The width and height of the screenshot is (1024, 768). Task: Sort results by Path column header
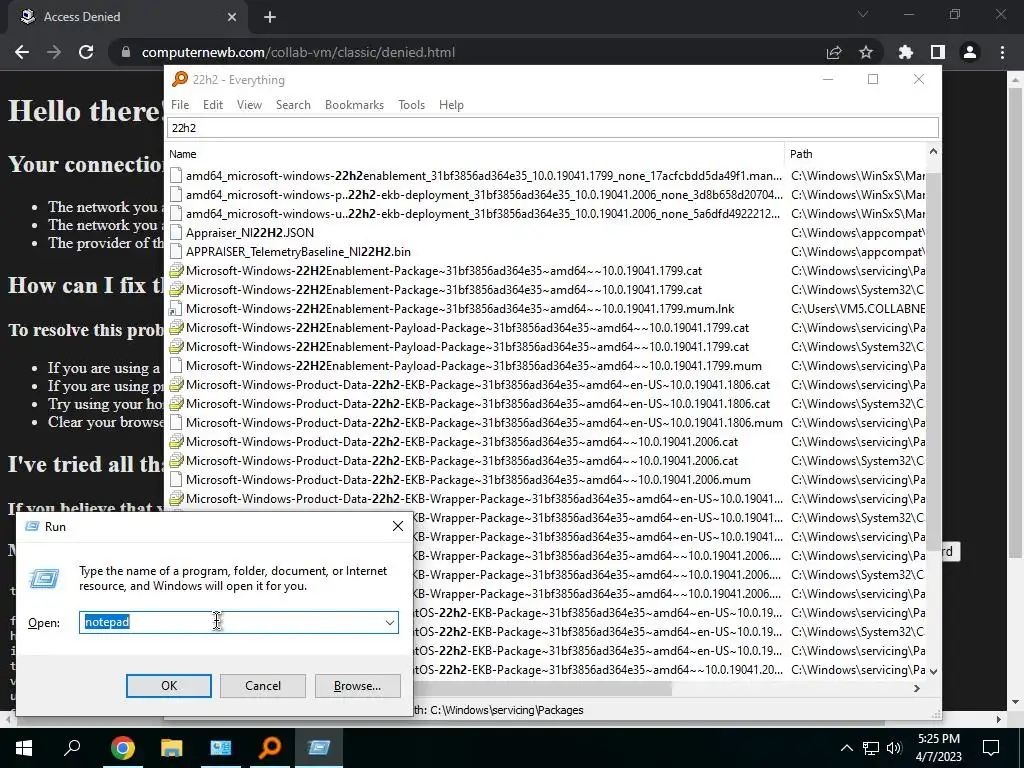[855, 154]
